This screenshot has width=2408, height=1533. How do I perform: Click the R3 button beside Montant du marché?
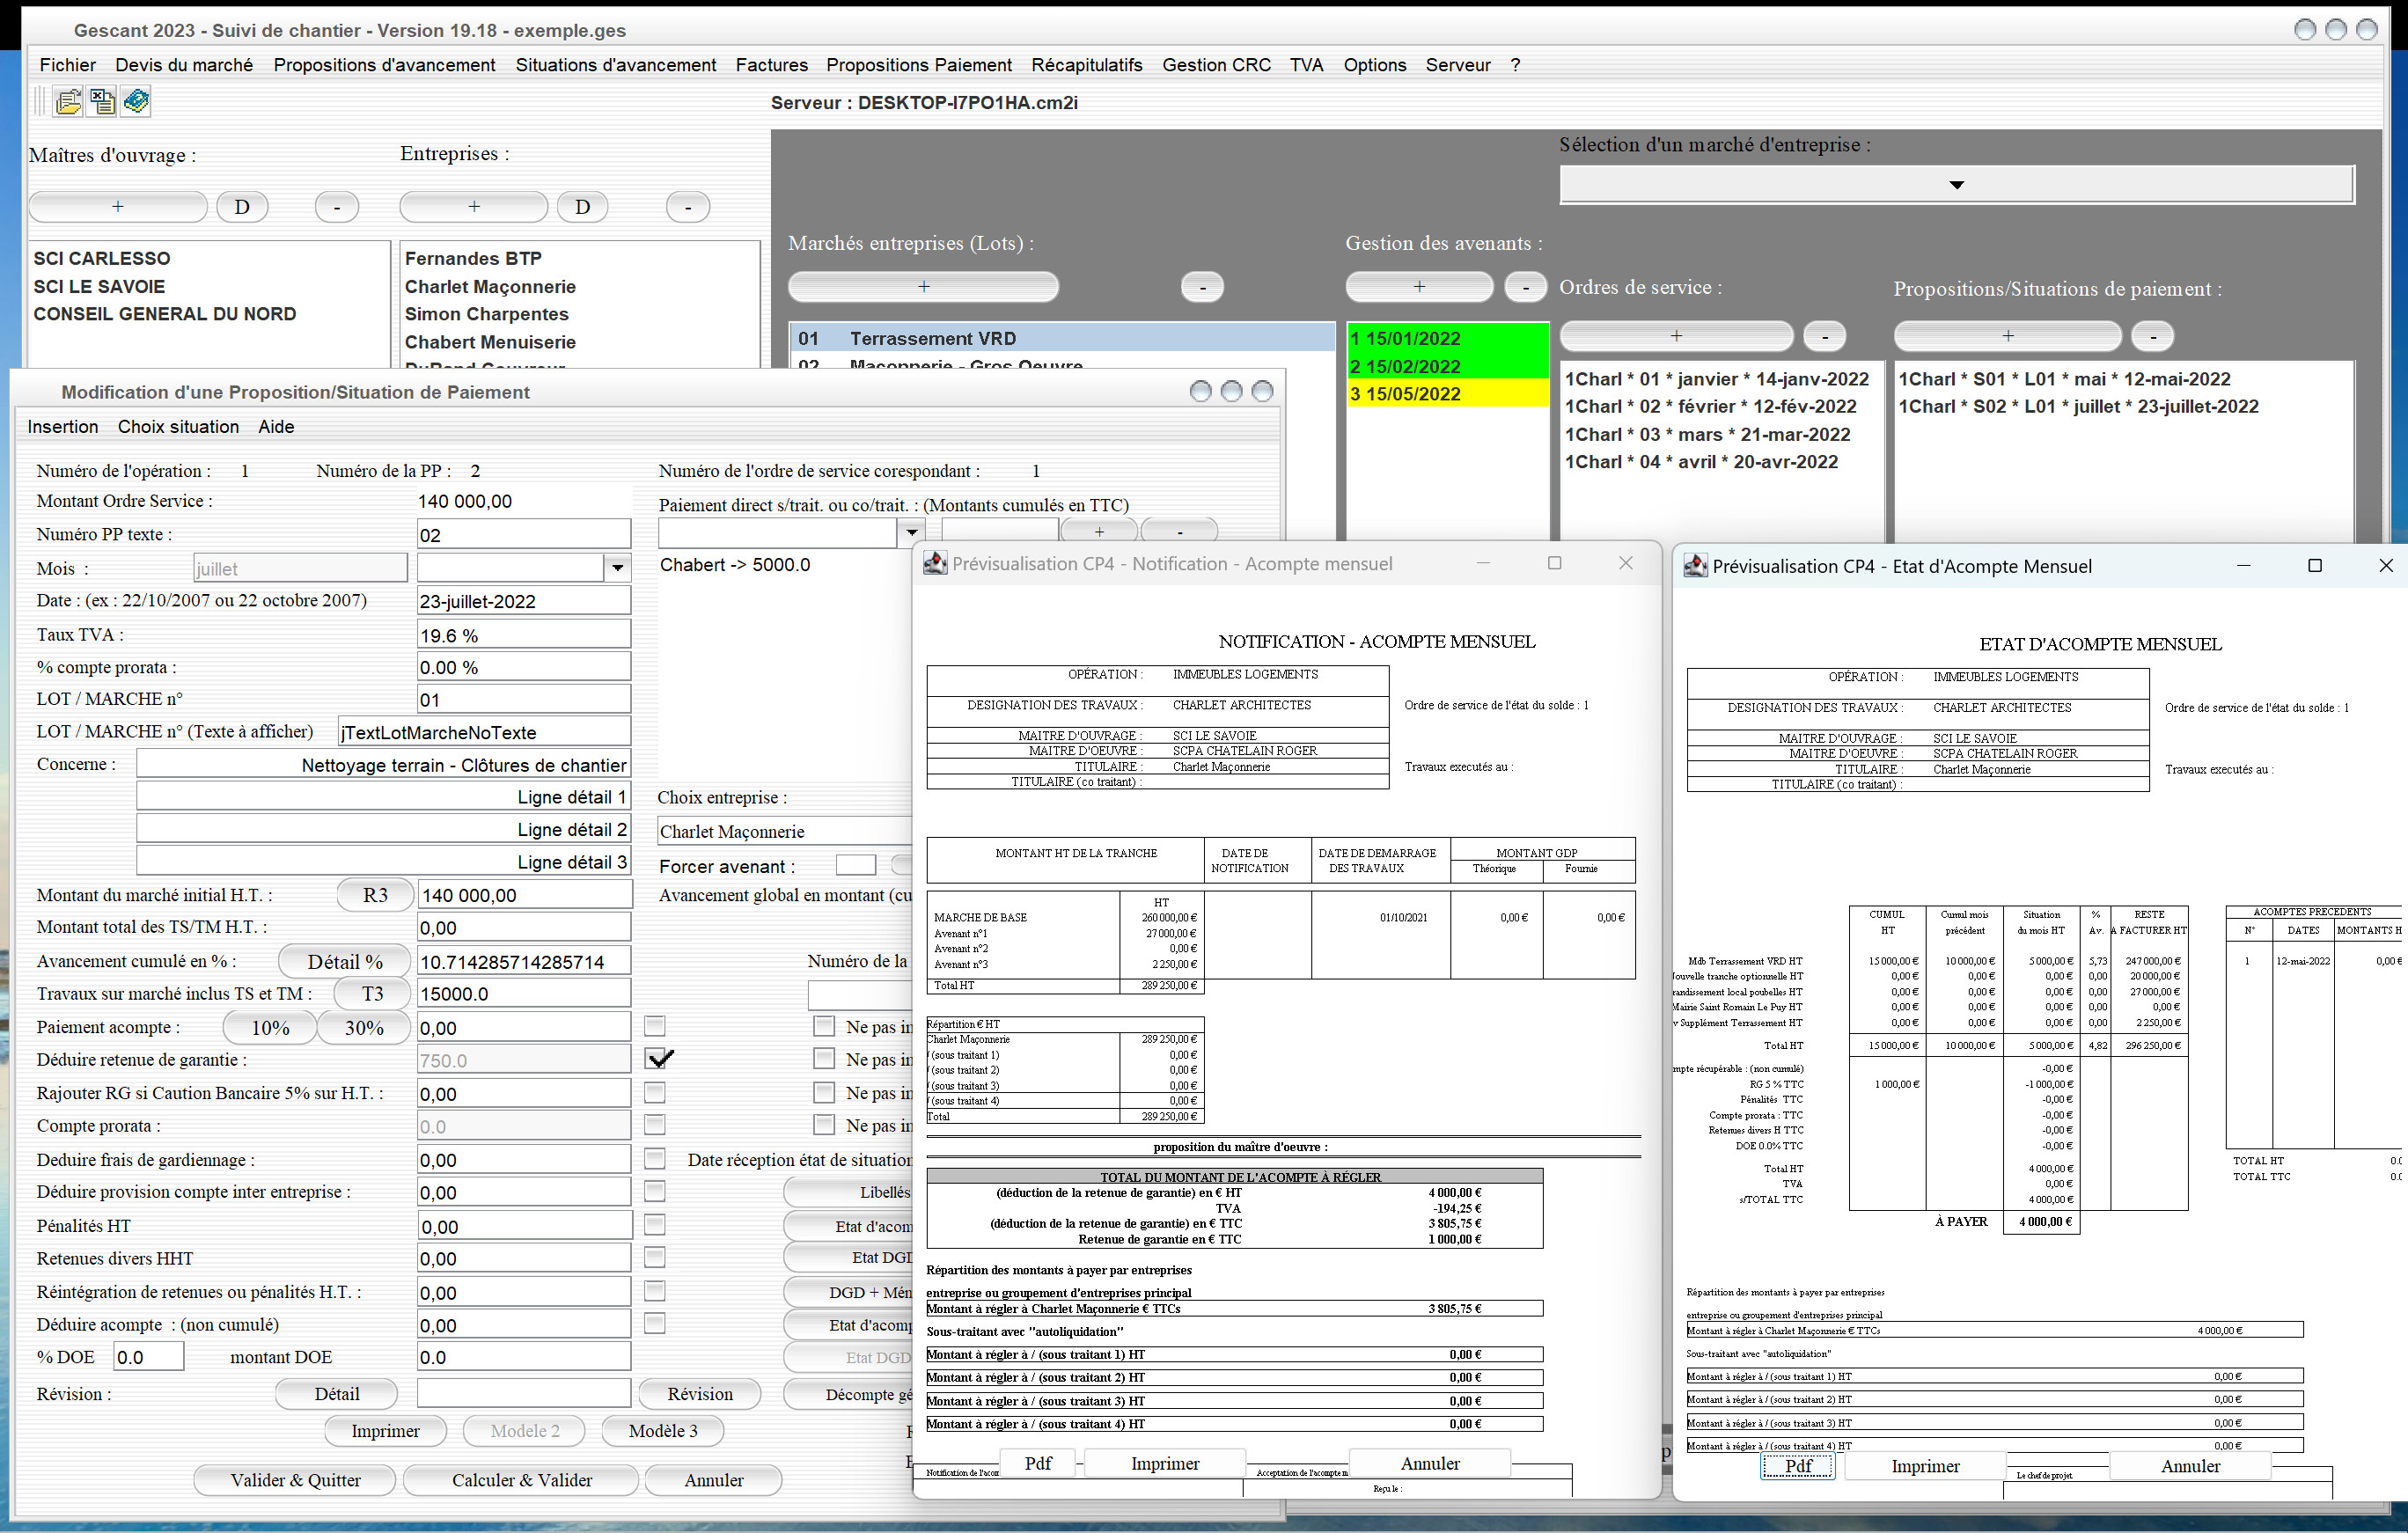pos(375,895)
